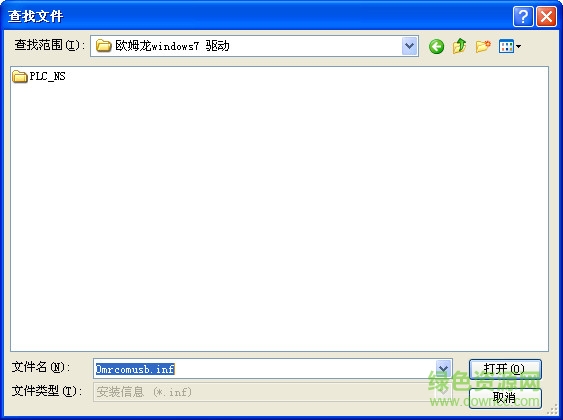Click the help question mark button
The image size is (563, 420).
click(523, 16)
